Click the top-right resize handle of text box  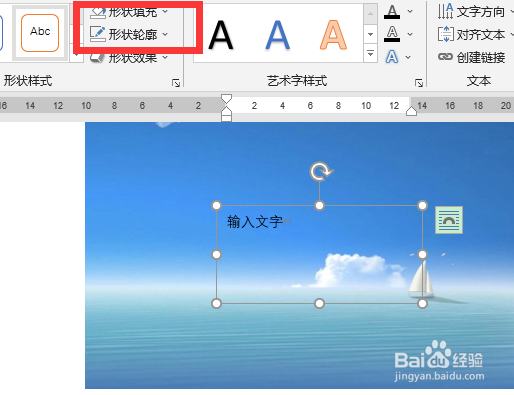[422, 205]
